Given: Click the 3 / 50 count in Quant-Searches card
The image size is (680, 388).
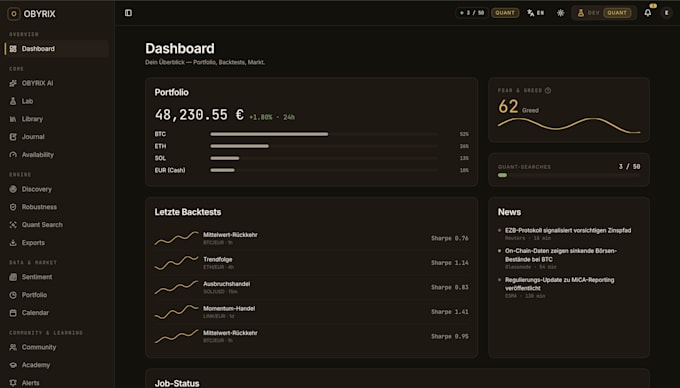Looking at the screenshot, I should click(x=629, y=166).
